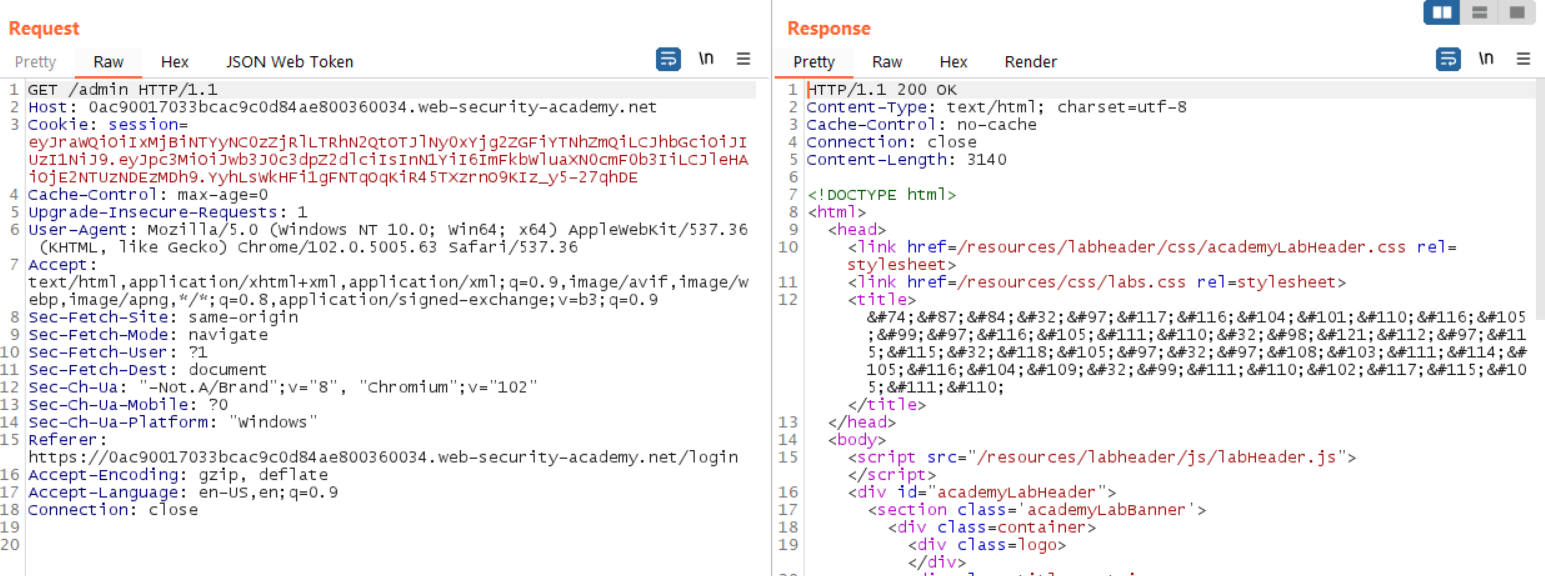Click the labHeader.js script src line
Image resolution: width=1545 pixels, height=576 pixels.
click(1101, 457)
